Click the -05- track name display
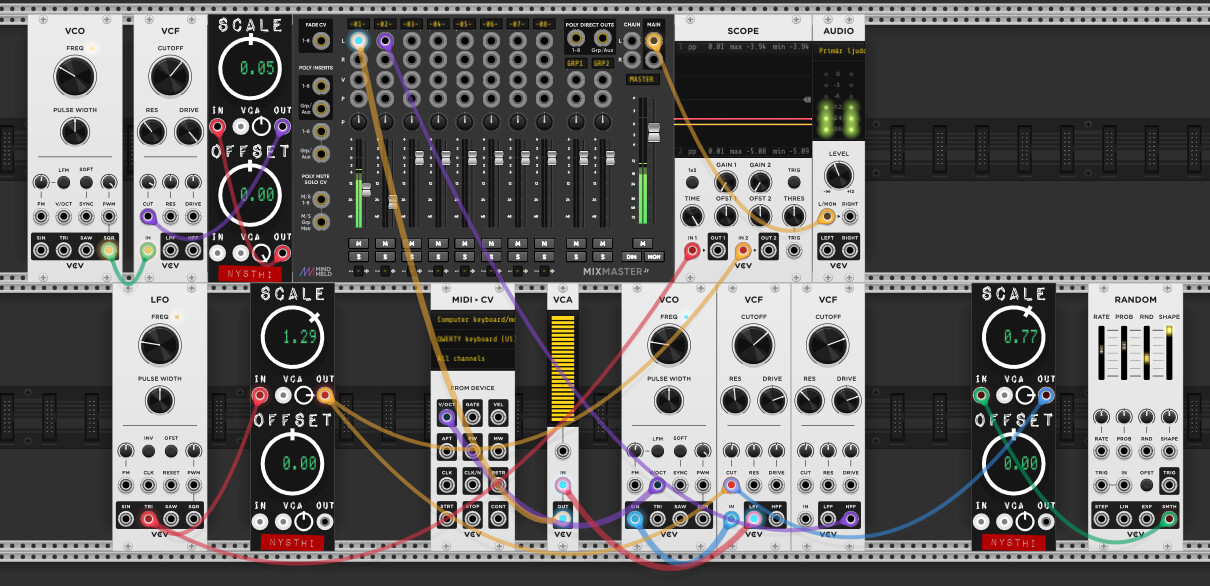Image resolution: width=1210 pixels, height=586 pixels. click(x=464, y=24)
